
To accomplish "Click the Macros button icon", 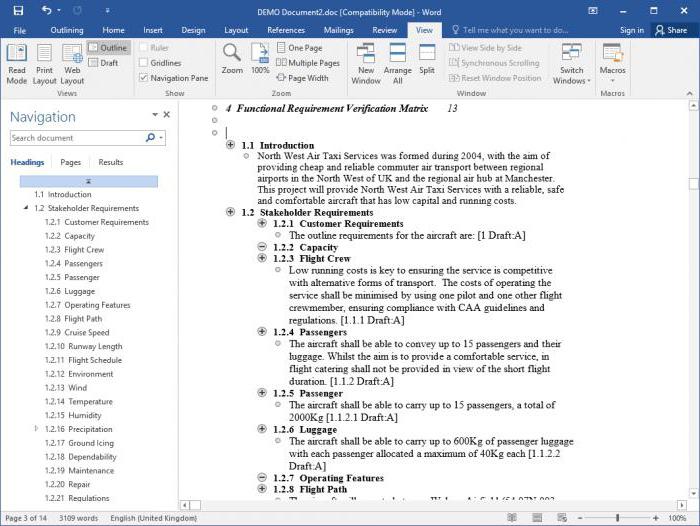I will pyautogui.click(x=612, y=53).
